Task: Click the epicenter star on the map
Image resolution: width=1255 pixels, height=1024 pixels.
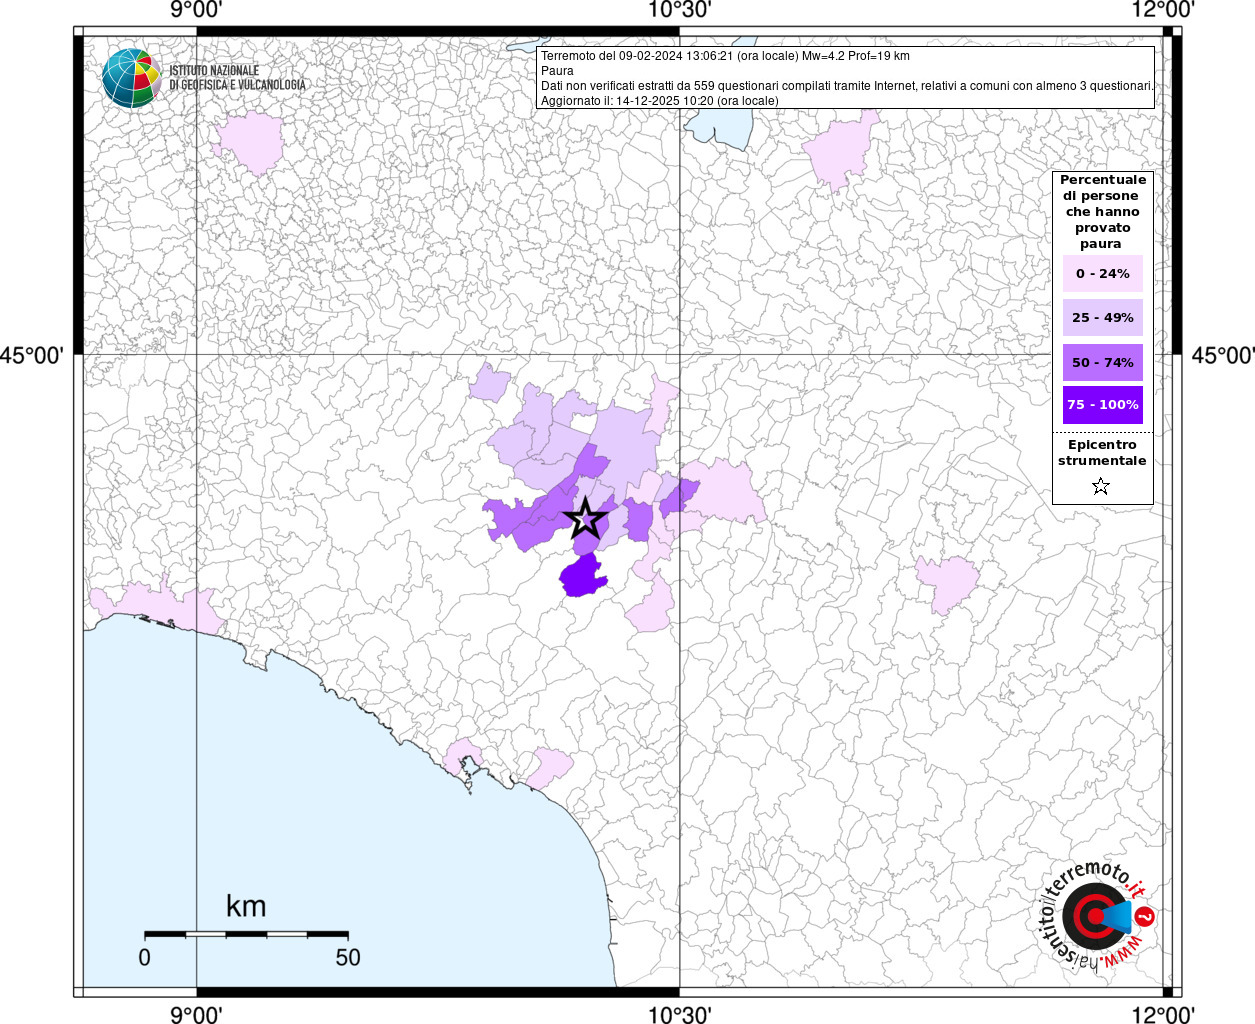Action: pos(585,518)
